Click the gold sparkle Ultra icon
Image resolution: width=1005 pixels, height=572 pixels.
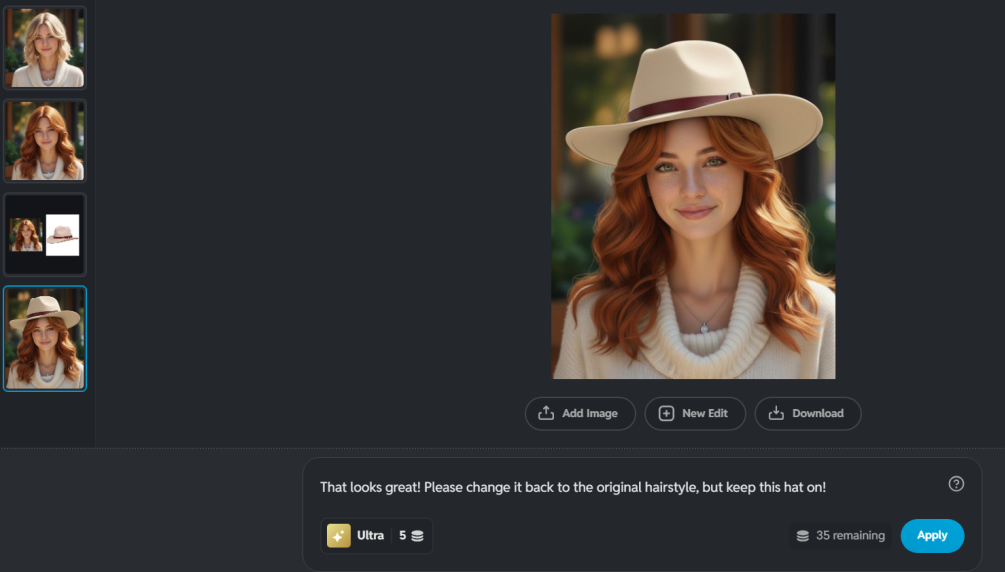[x=338, y=536]
